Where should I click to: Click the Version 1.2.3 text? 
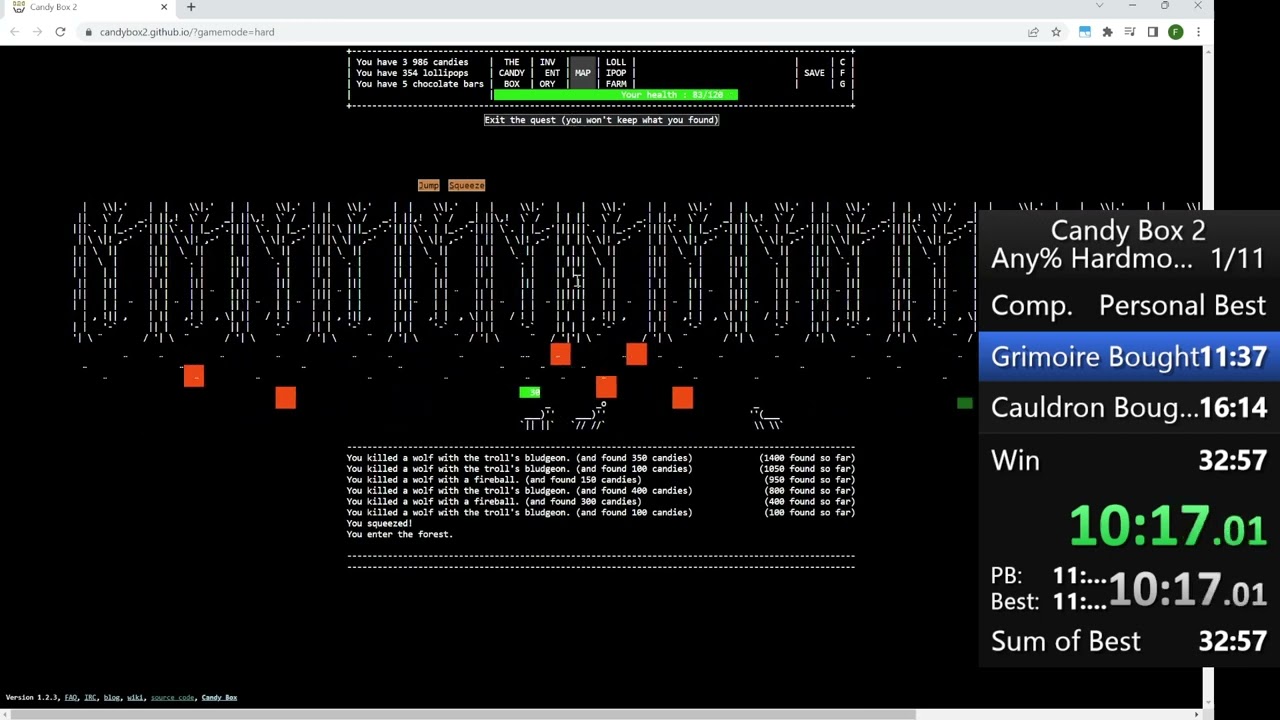coord(32,697)
